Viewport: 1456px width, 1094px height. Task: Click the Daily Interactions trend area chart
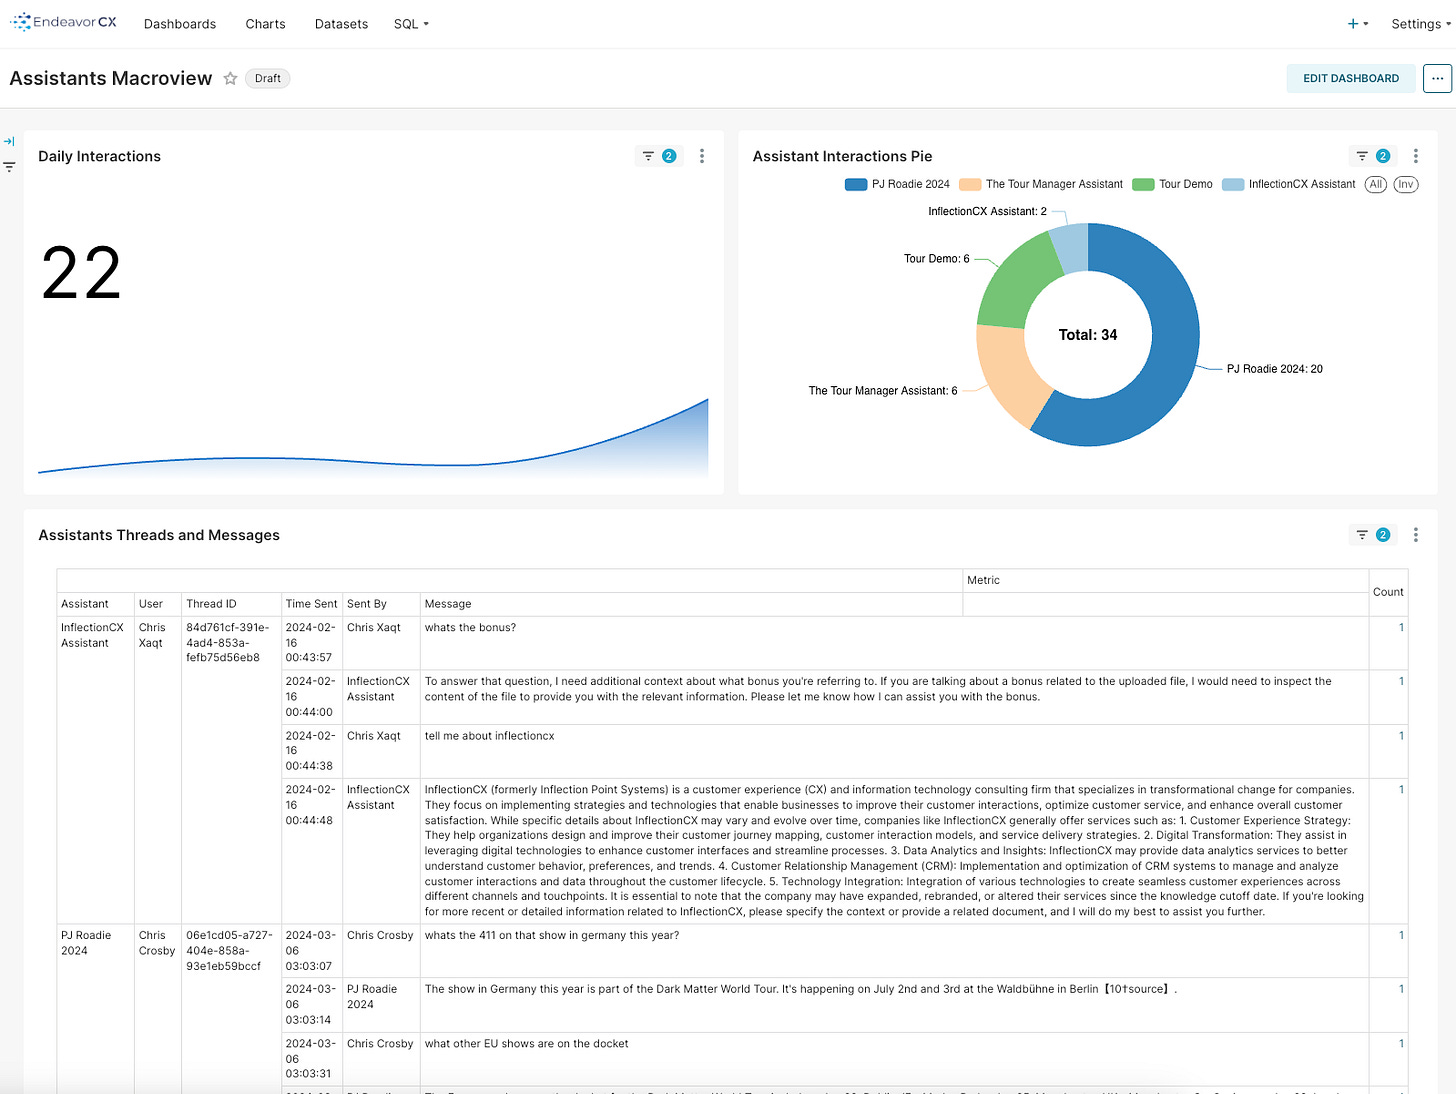(373, 440)
